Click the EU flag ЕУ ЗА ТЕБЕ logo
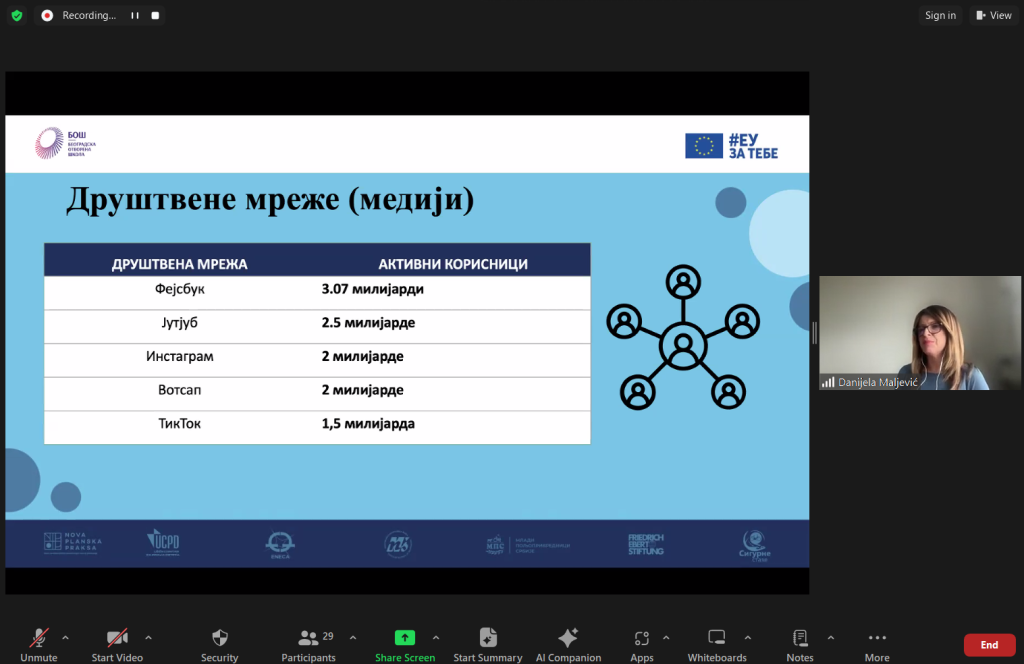This screenshot has height=664, width=1024. 731,146
